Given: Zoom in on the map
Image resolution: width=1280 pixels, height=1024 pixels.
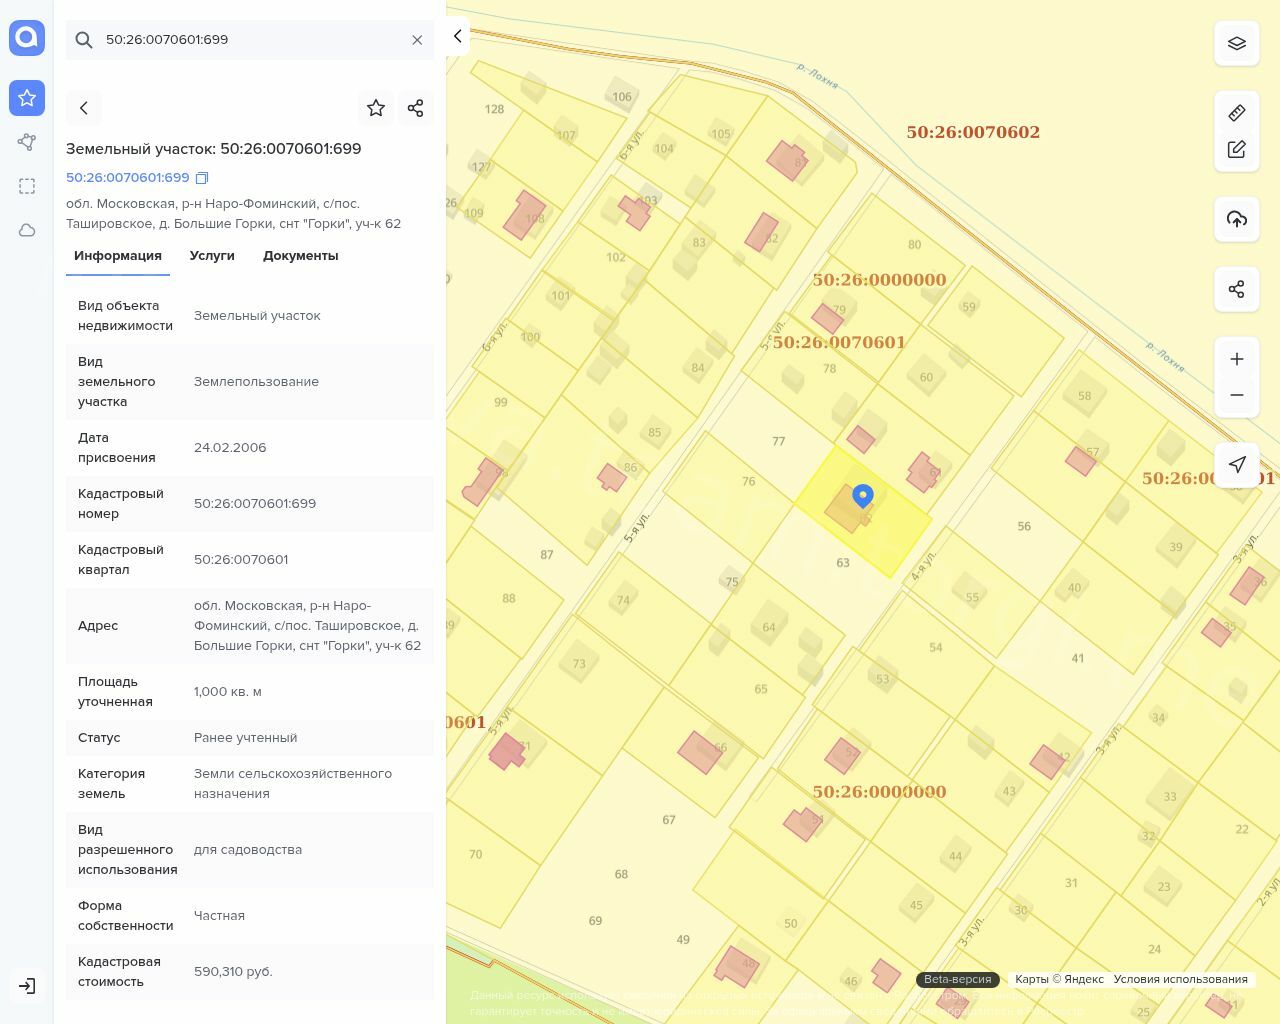Looking at the screenshot, I should point(1237,359).
